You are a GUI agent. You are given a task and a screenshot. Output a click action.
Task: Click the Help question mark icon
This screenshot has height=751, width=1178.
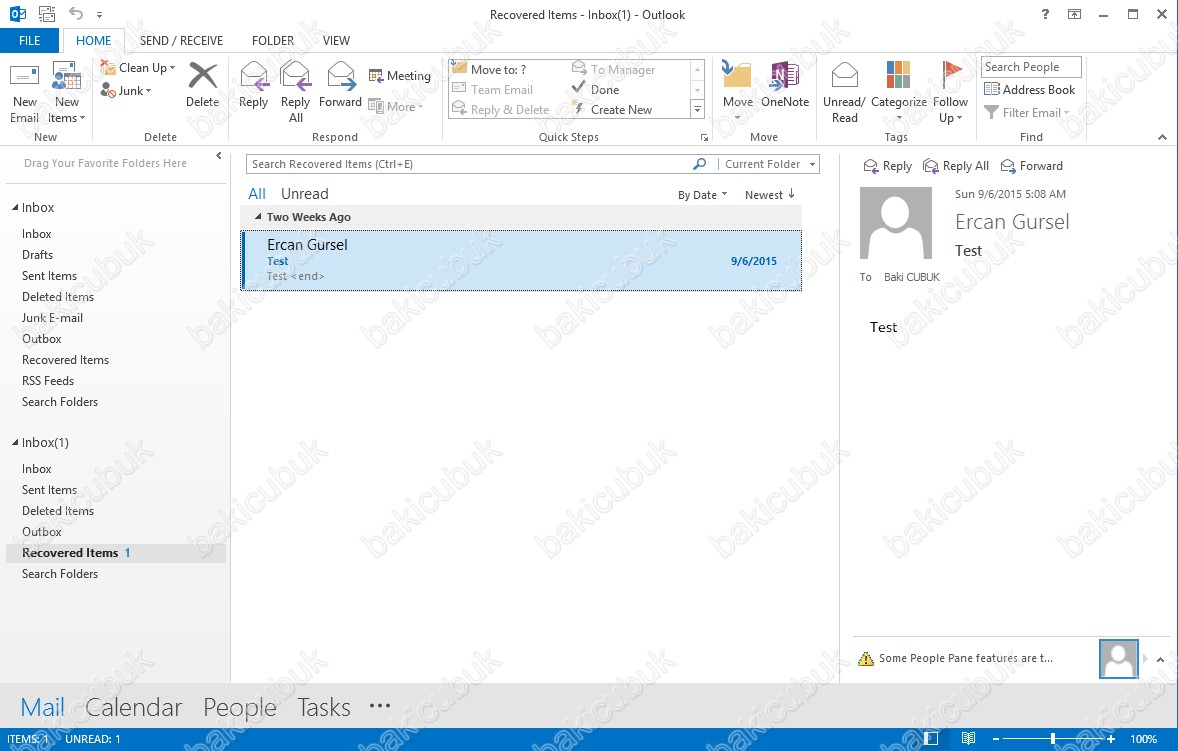click(1045, 14)
